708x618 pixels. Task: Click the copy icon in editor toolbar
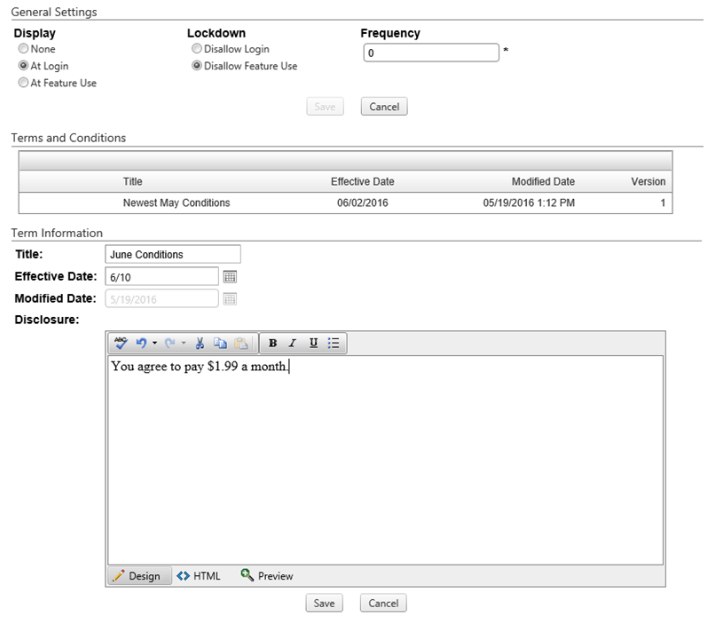tap(220, 343)
